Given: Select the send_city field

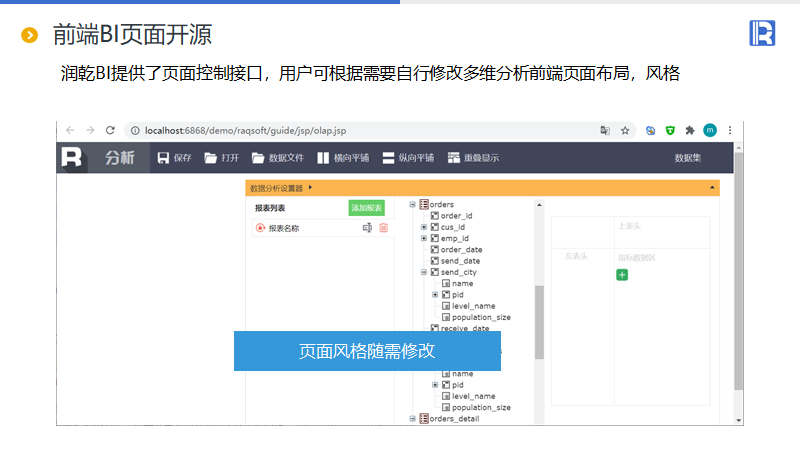Looking at the screenshot, I should pos(459,272).
